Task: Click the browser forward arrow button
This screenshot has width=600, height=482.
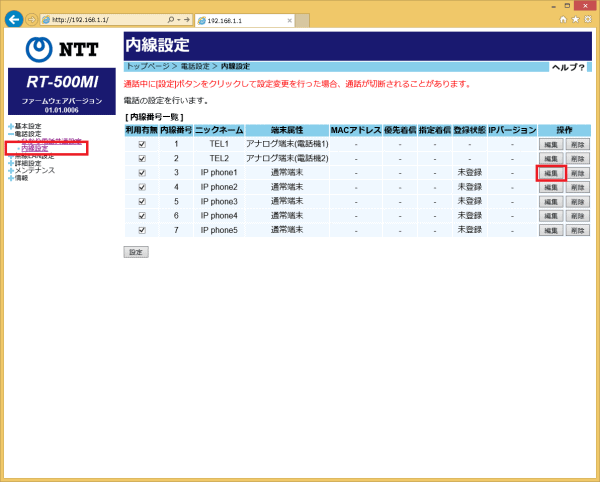Action: (x=31, y=19)
